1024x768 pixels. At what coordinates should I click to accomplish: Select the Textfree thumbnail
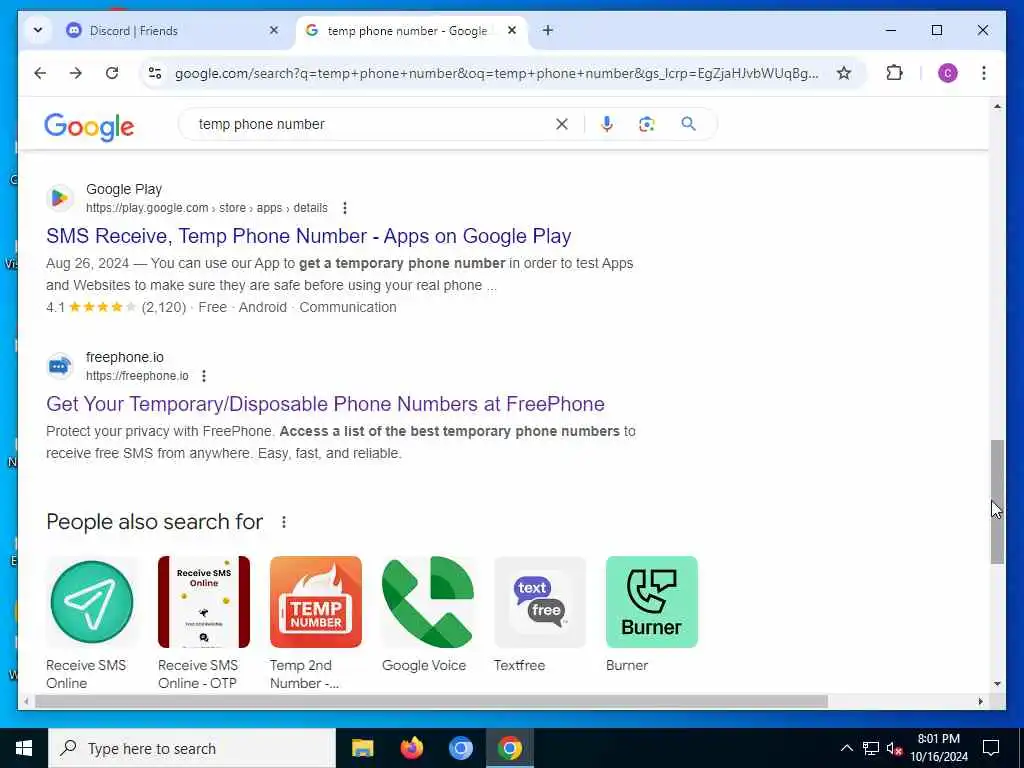(539, 602)
